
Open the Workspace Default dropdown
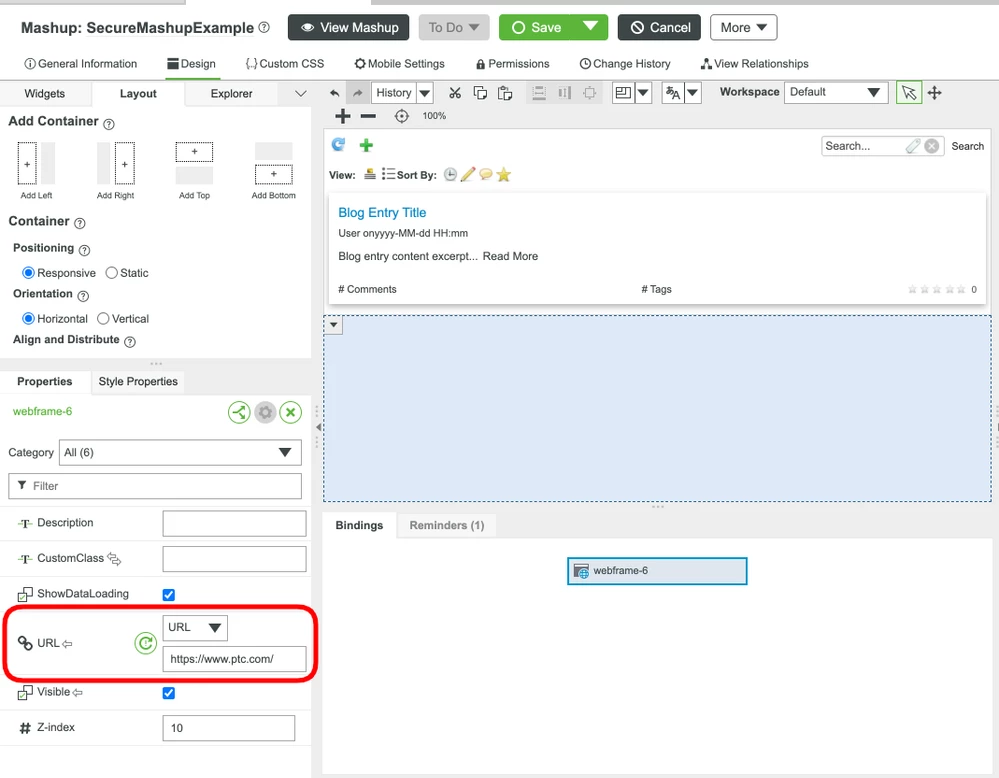pos(836,92)
